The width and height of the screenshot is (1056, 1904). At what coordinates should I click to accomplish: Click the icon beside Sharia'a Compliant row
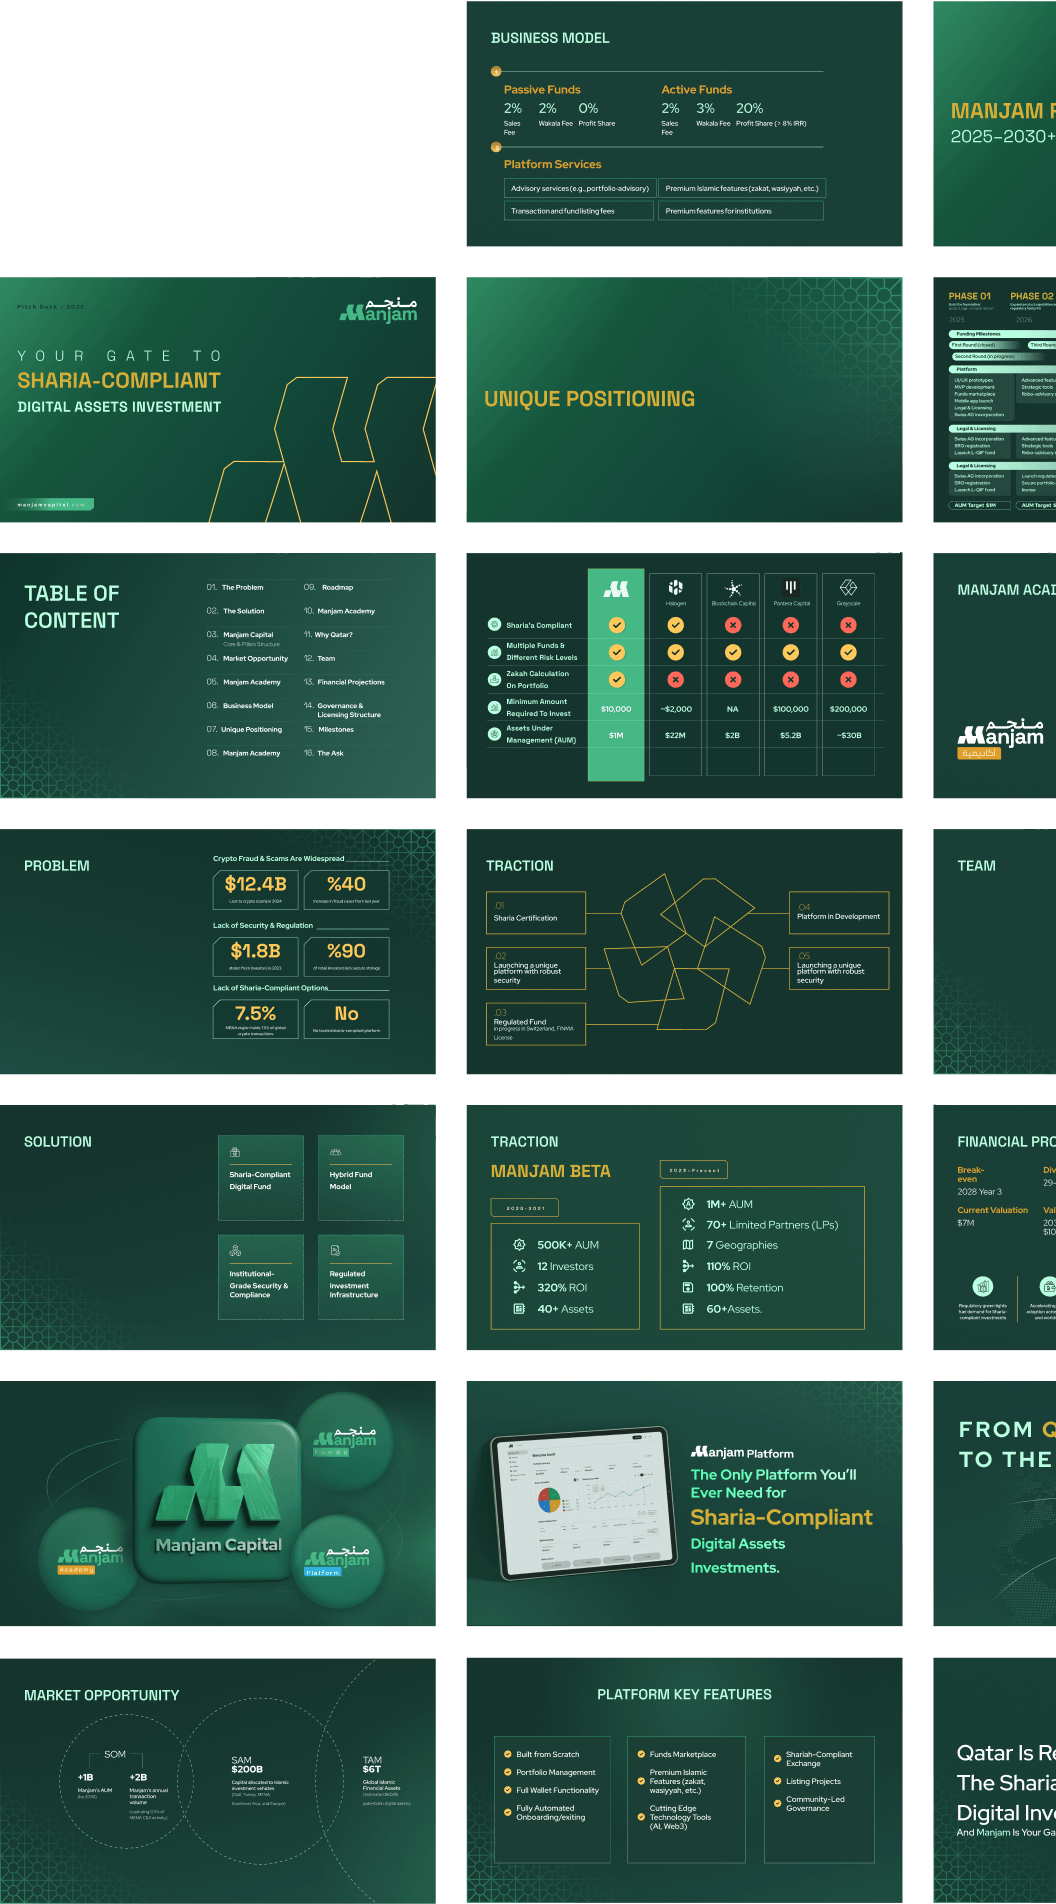pos(494,625)
